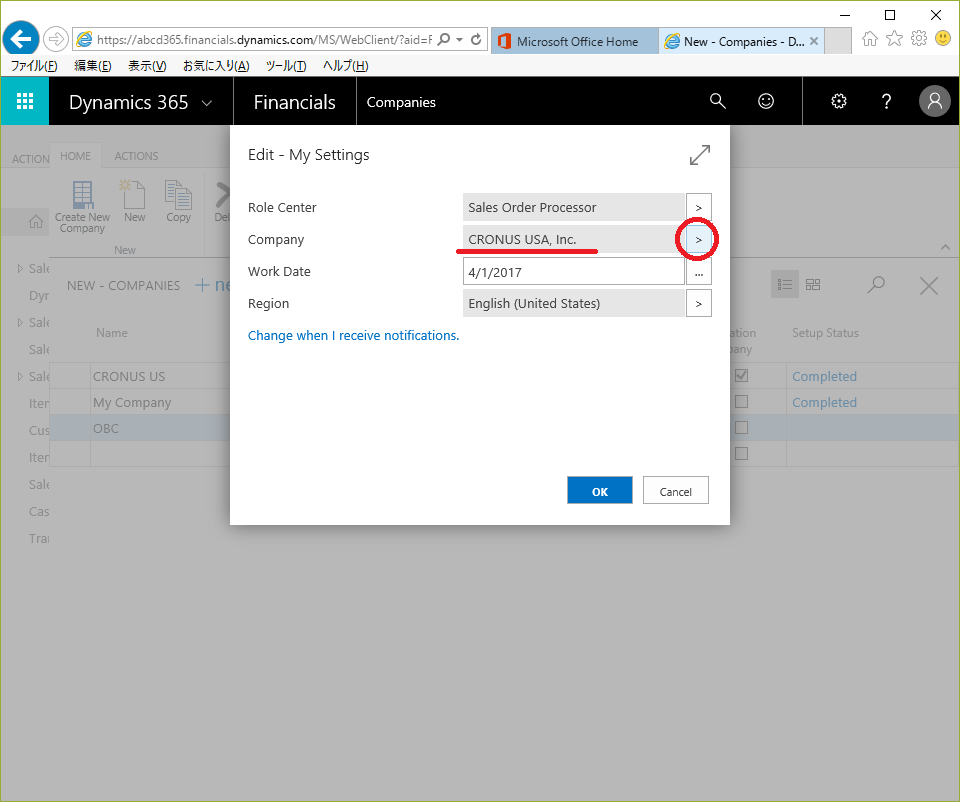This screenshot has height=802, width=960.
Task: Click the search magnifier in header
Action: (718, 101)
